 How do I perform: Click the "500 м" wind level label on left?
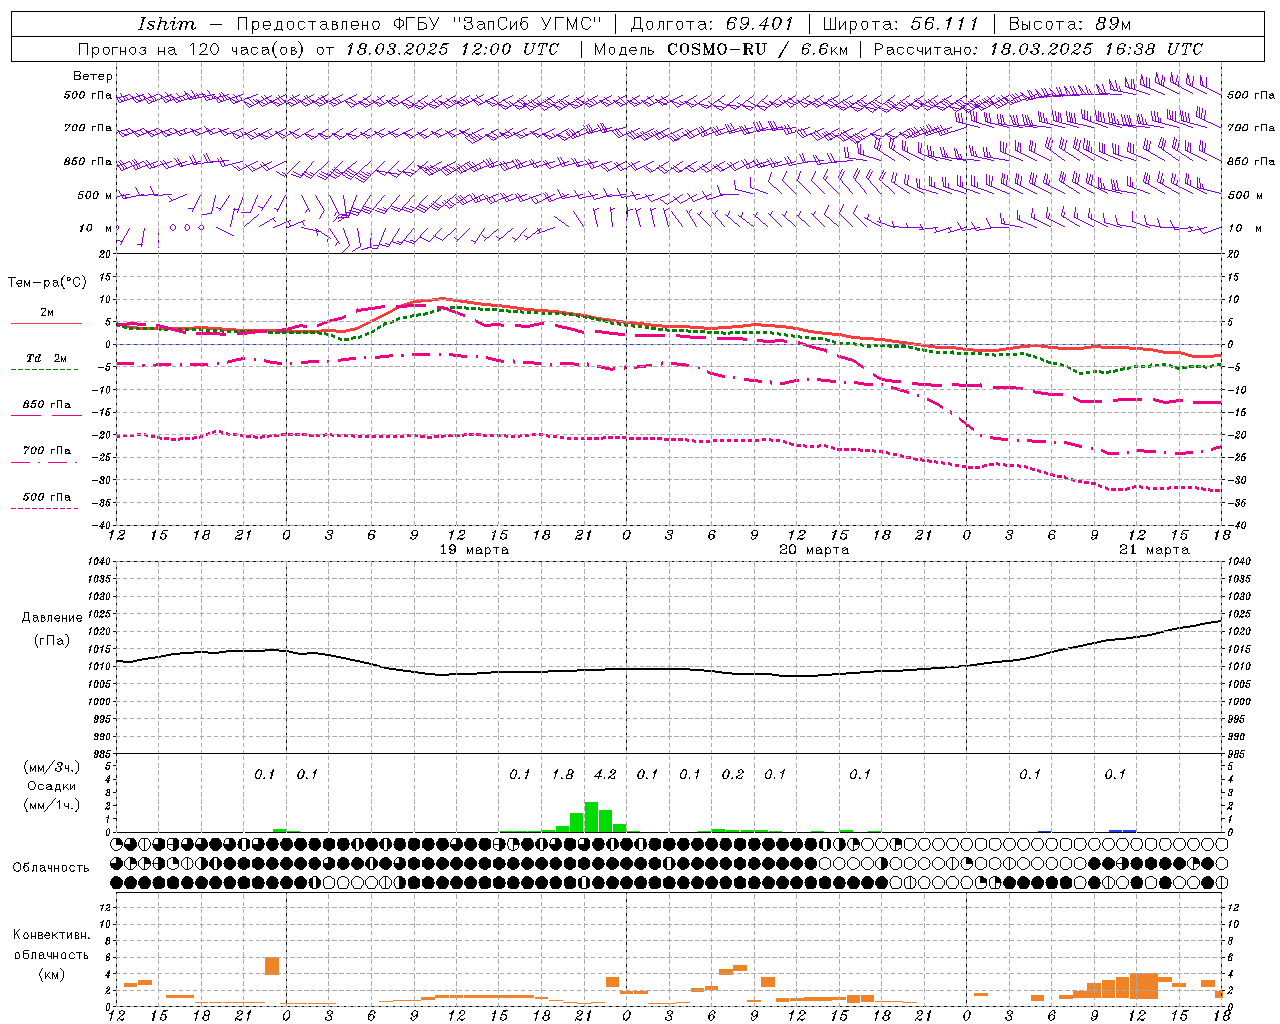tap(95, 196)
